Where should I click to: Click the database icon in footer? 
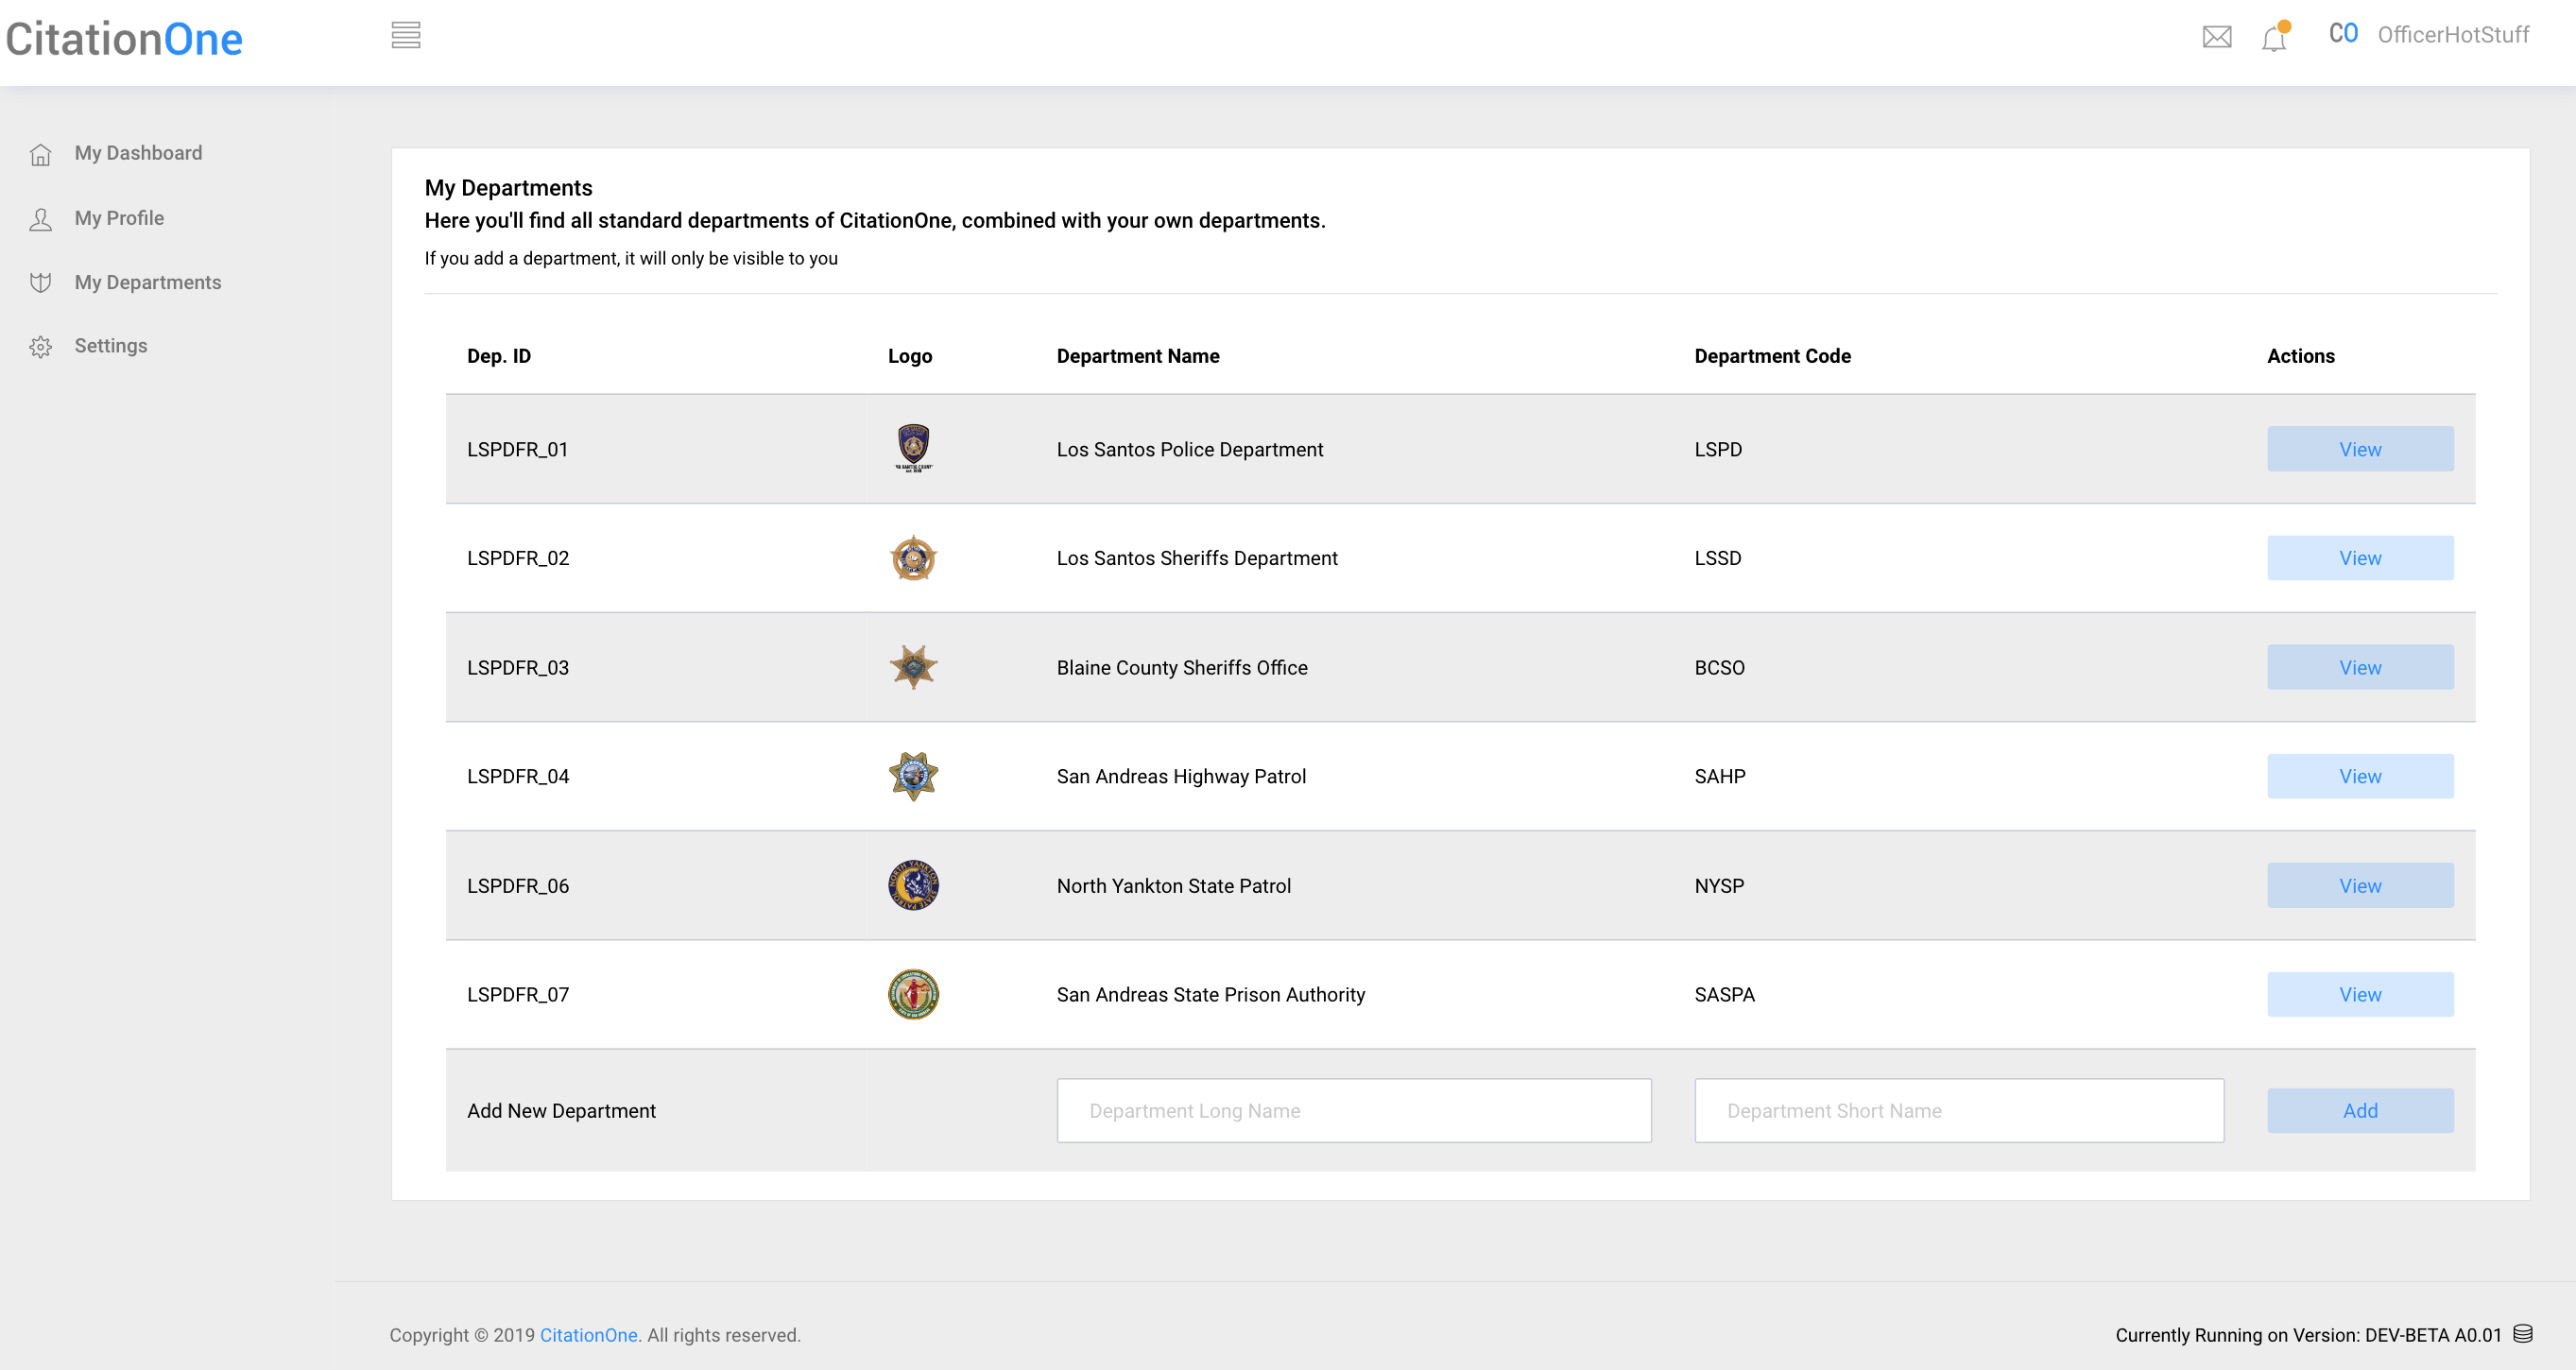point(2523,1333)
